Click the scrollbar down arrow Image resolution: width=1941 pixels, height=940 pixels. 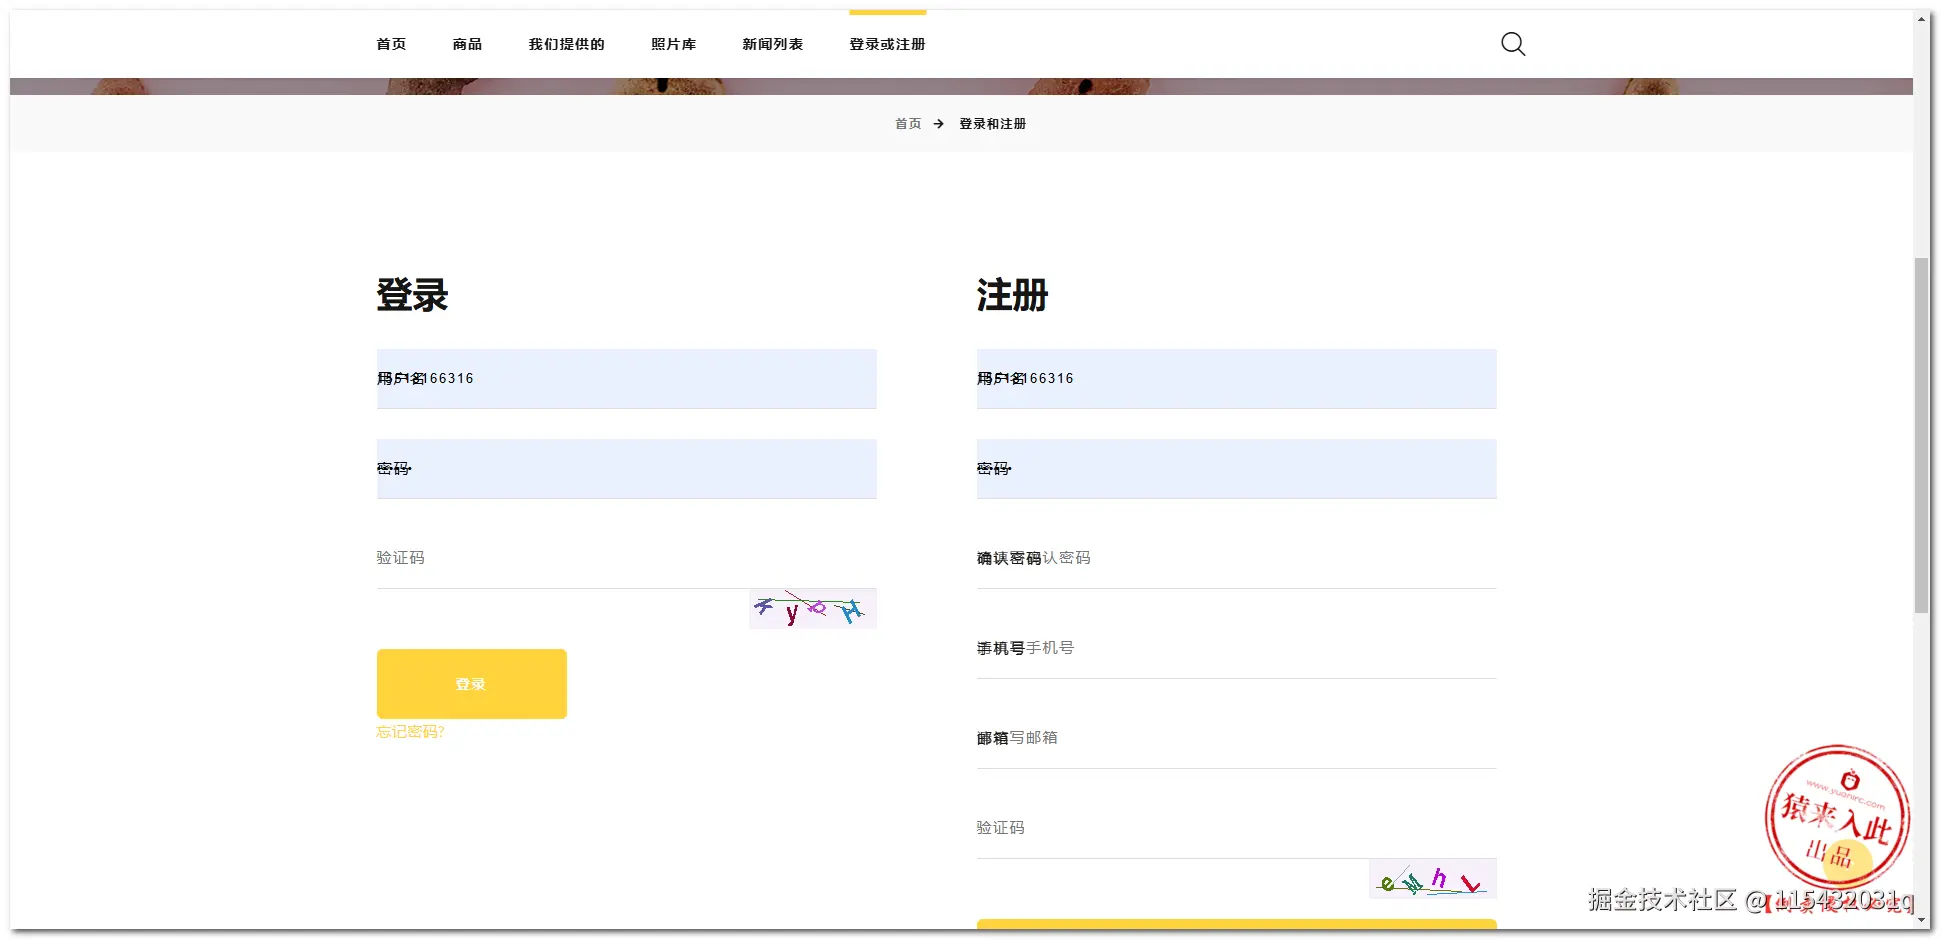[1922, 920]
